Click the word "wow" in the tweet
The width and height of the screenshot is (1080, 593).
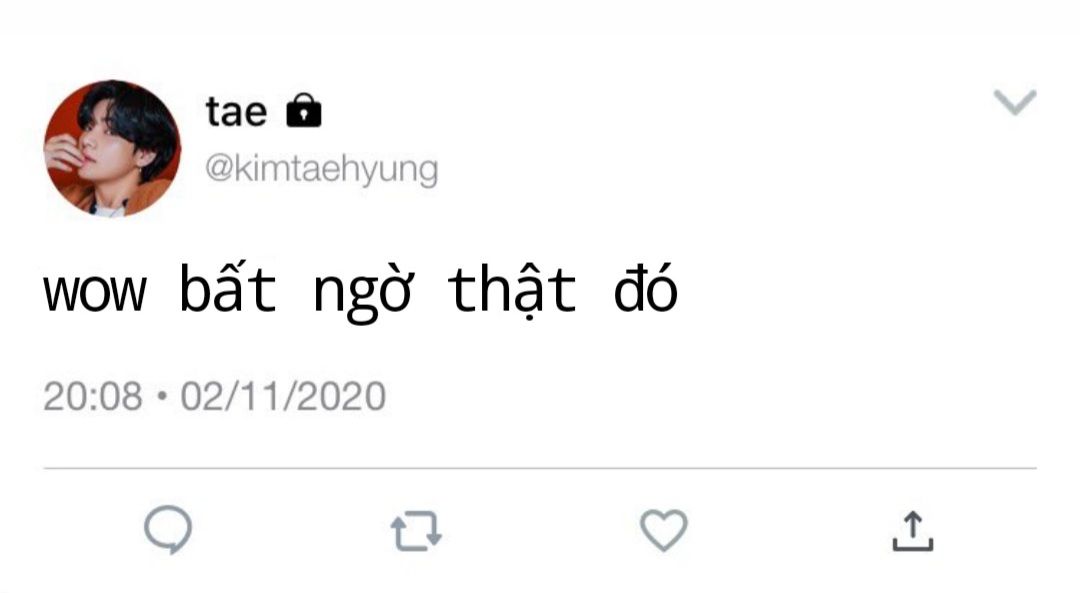click(94, 292)
